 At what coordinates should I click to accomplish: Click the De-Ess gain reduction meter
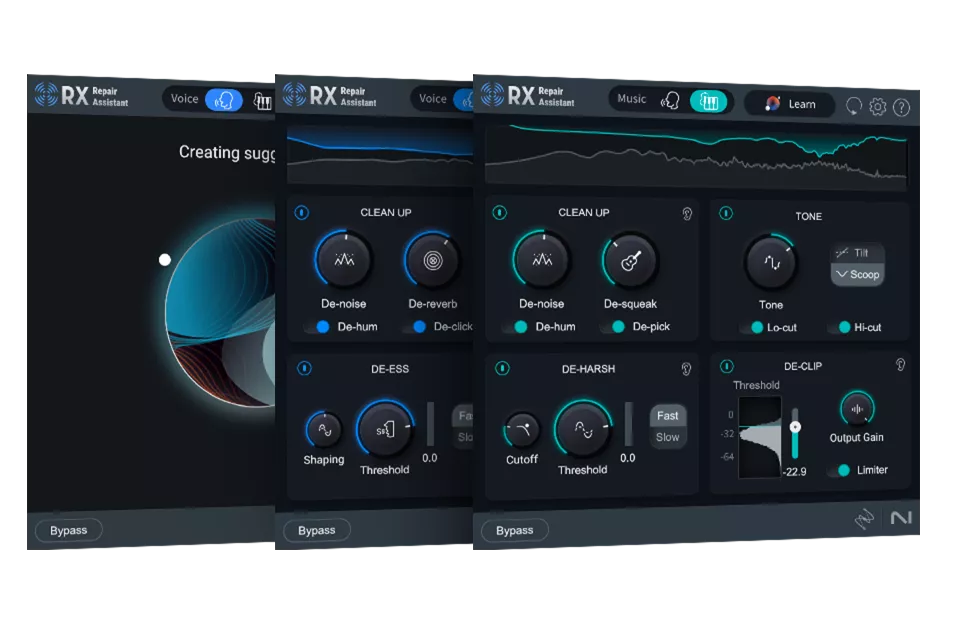coord(430,424)
